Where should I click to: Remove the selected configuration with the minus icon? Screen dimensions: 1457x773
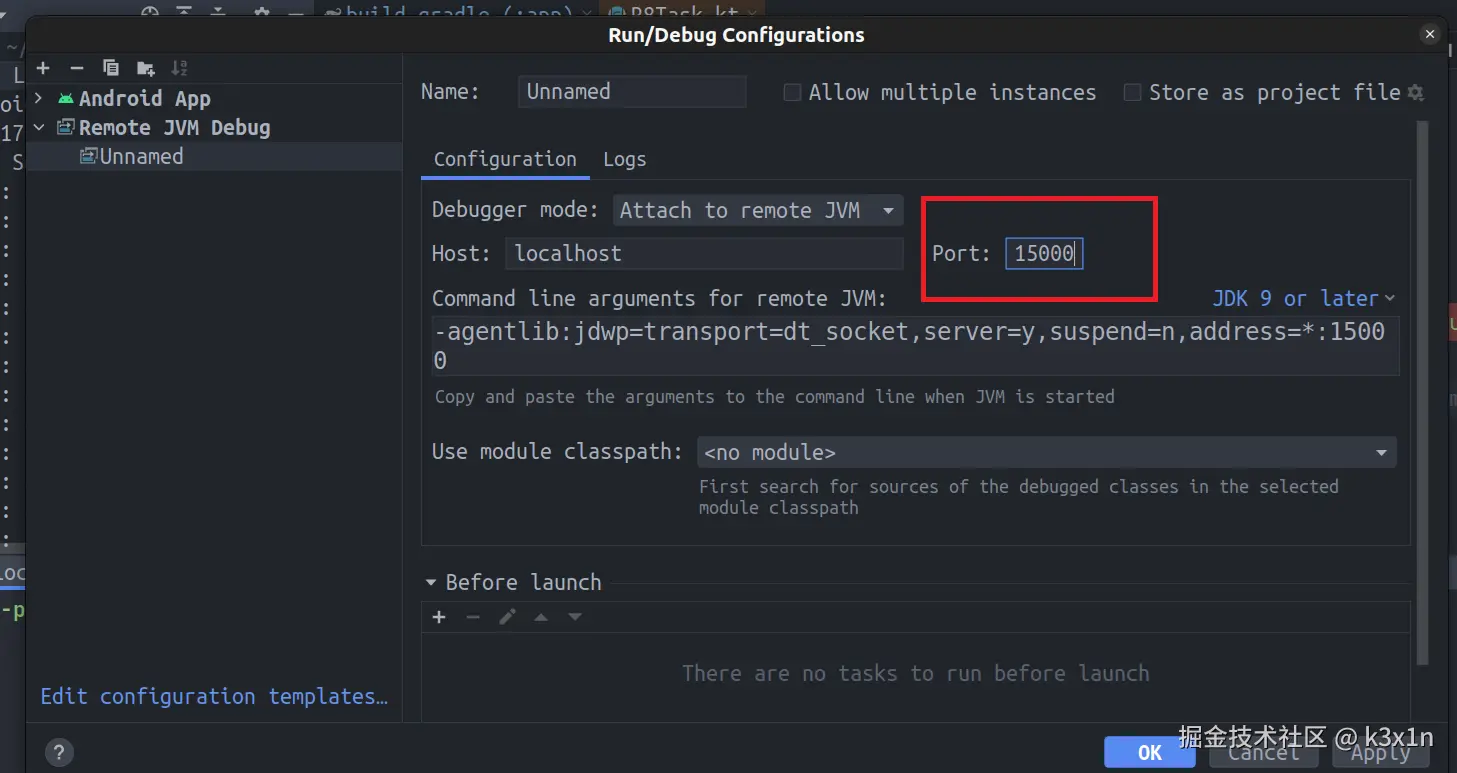coord(77,68)
